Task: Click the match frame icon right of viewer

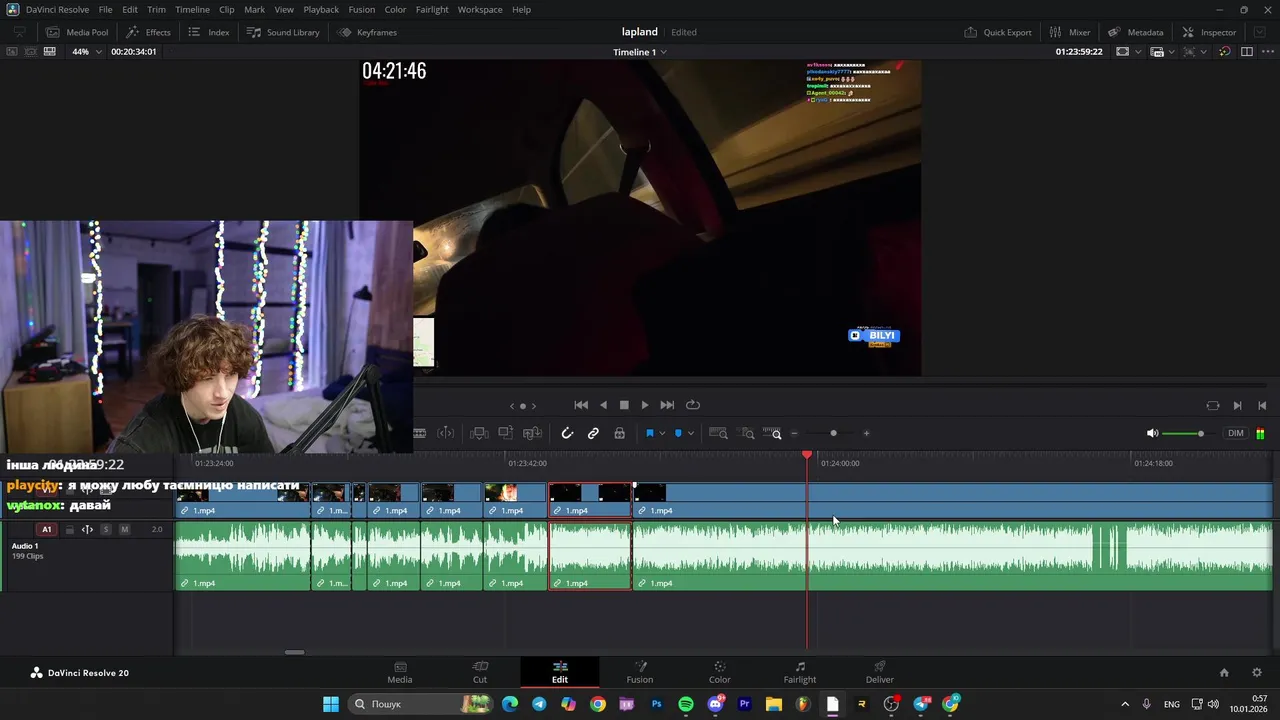Action: click(1213, 405)
